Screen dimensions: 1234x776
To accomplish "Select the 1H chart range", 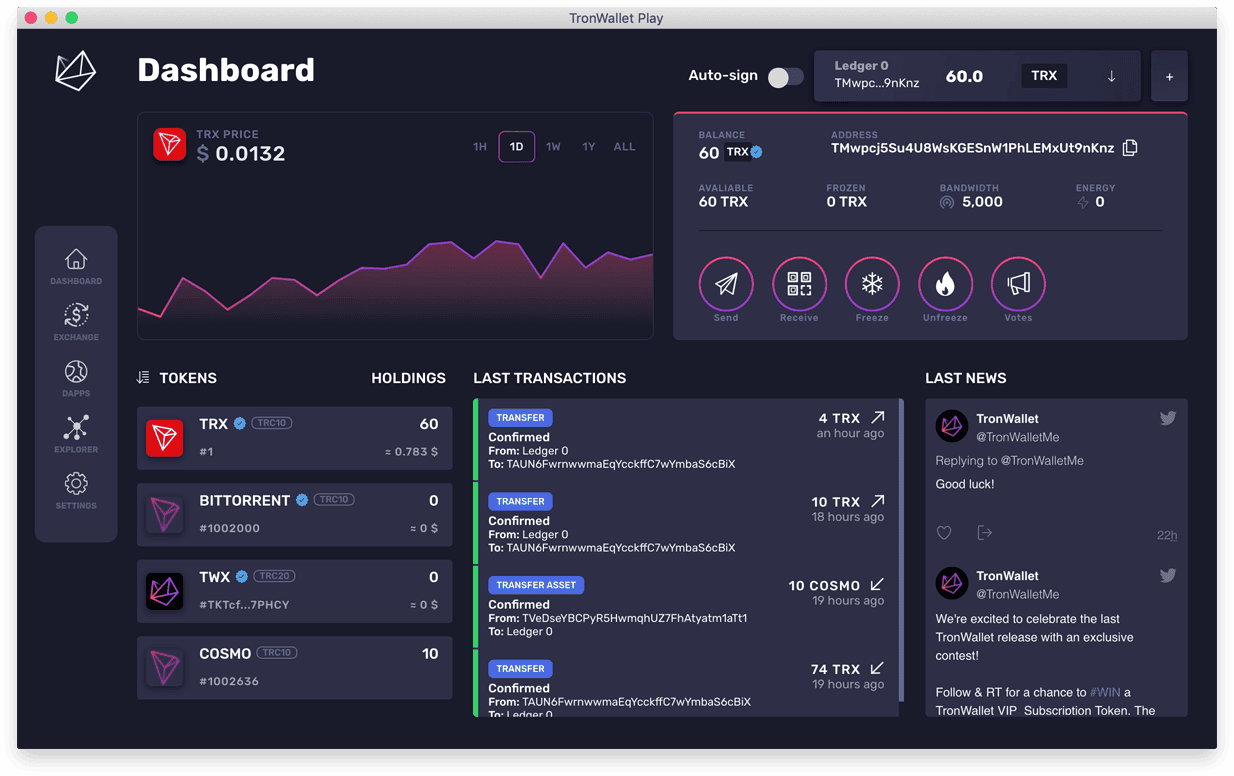I will pyautogui.click(x=480, y=147).
